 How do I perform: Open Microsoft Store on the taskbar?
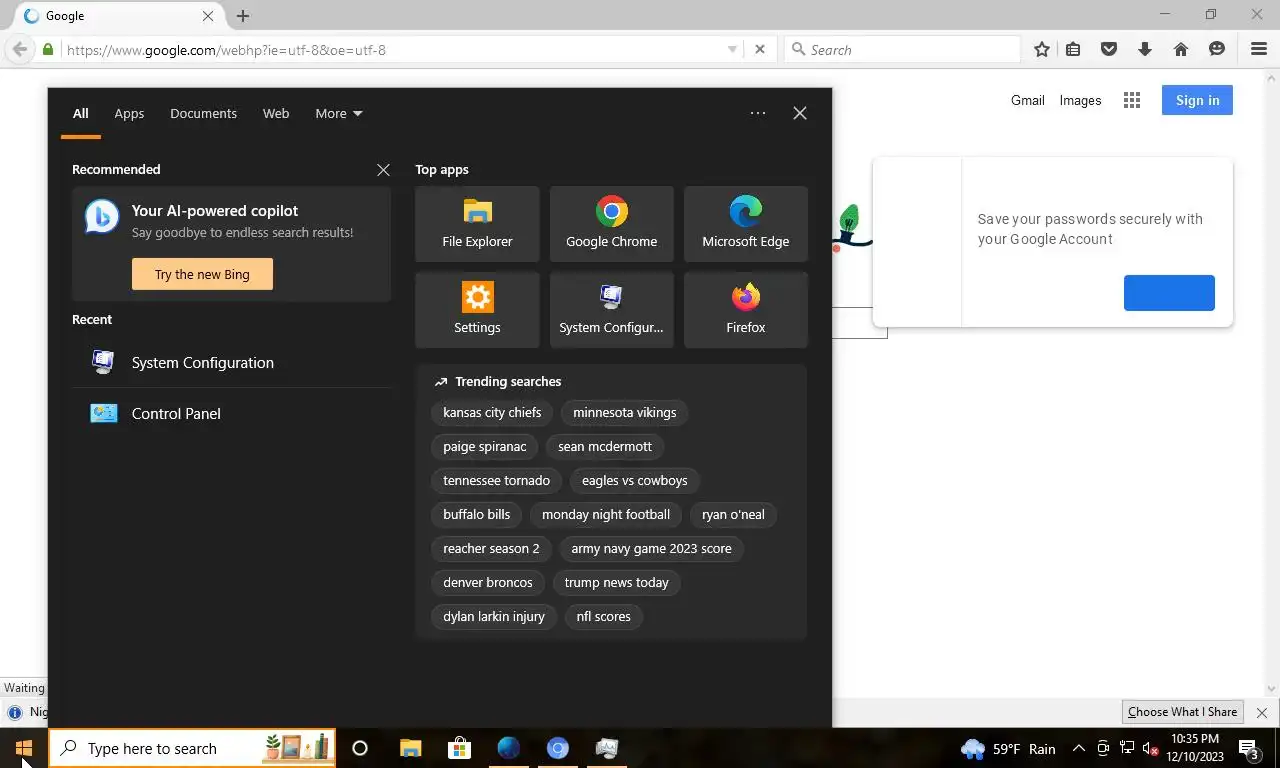pyautogui.click(x=459, y=748)
